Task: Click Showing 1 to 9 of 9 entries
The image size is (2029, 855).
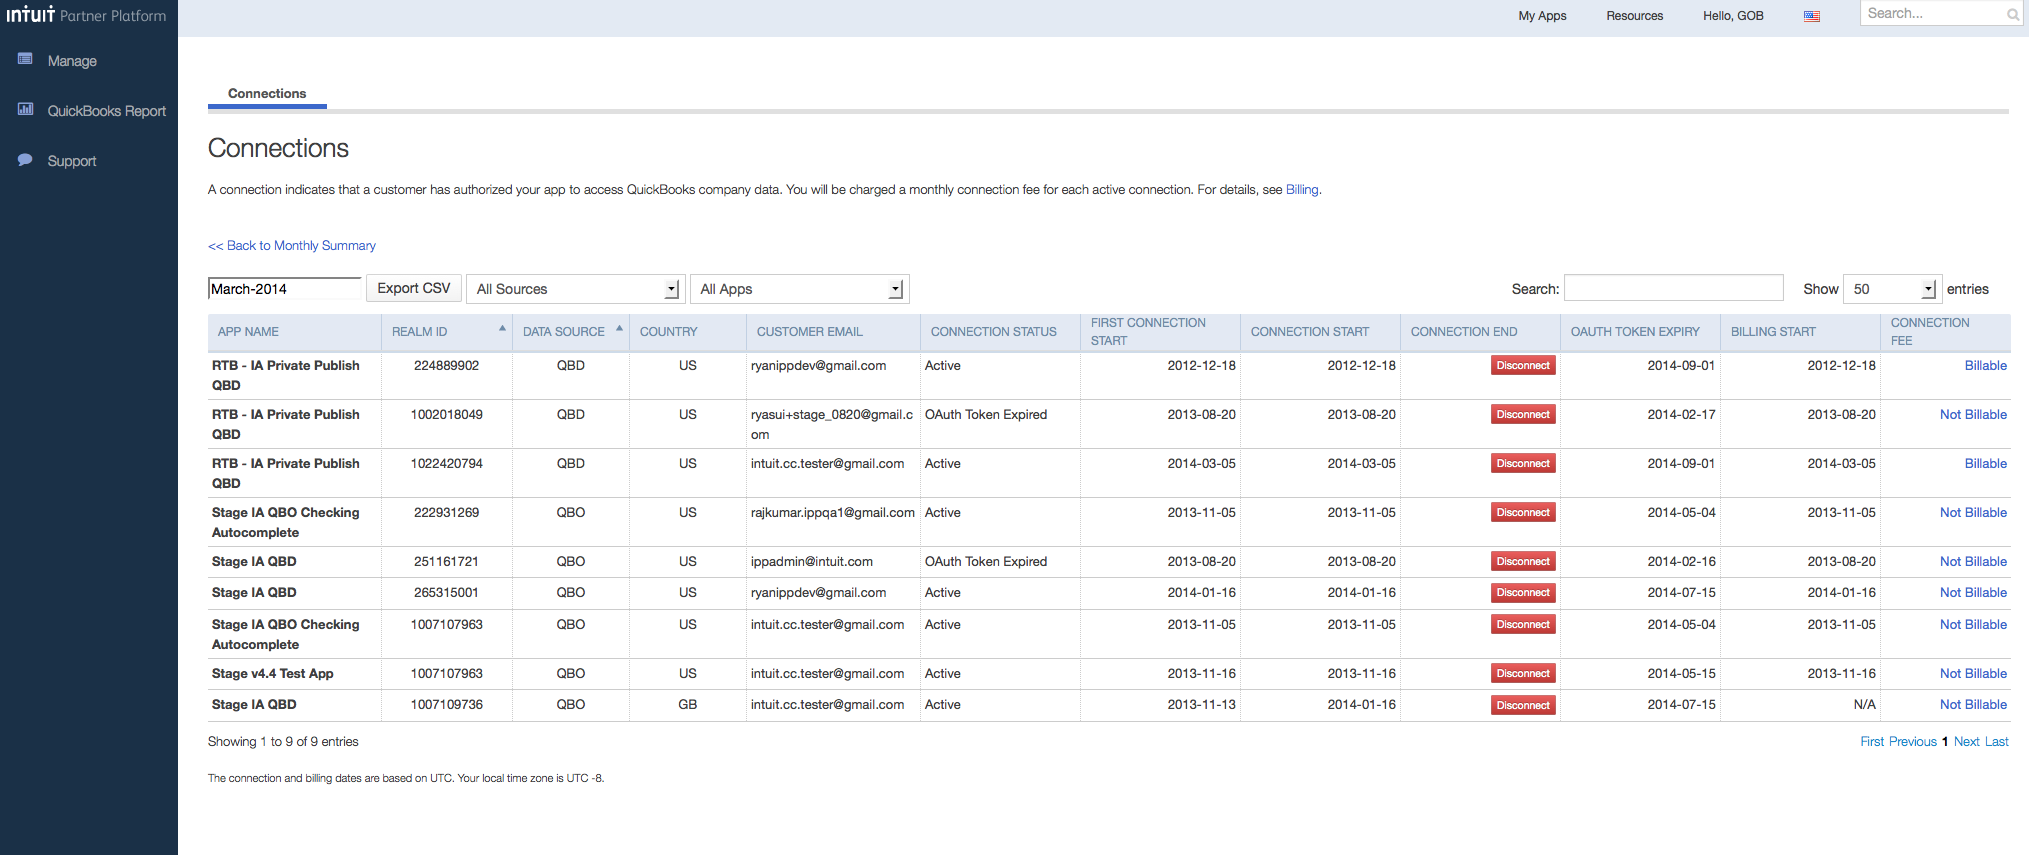Action: (283, 742)
